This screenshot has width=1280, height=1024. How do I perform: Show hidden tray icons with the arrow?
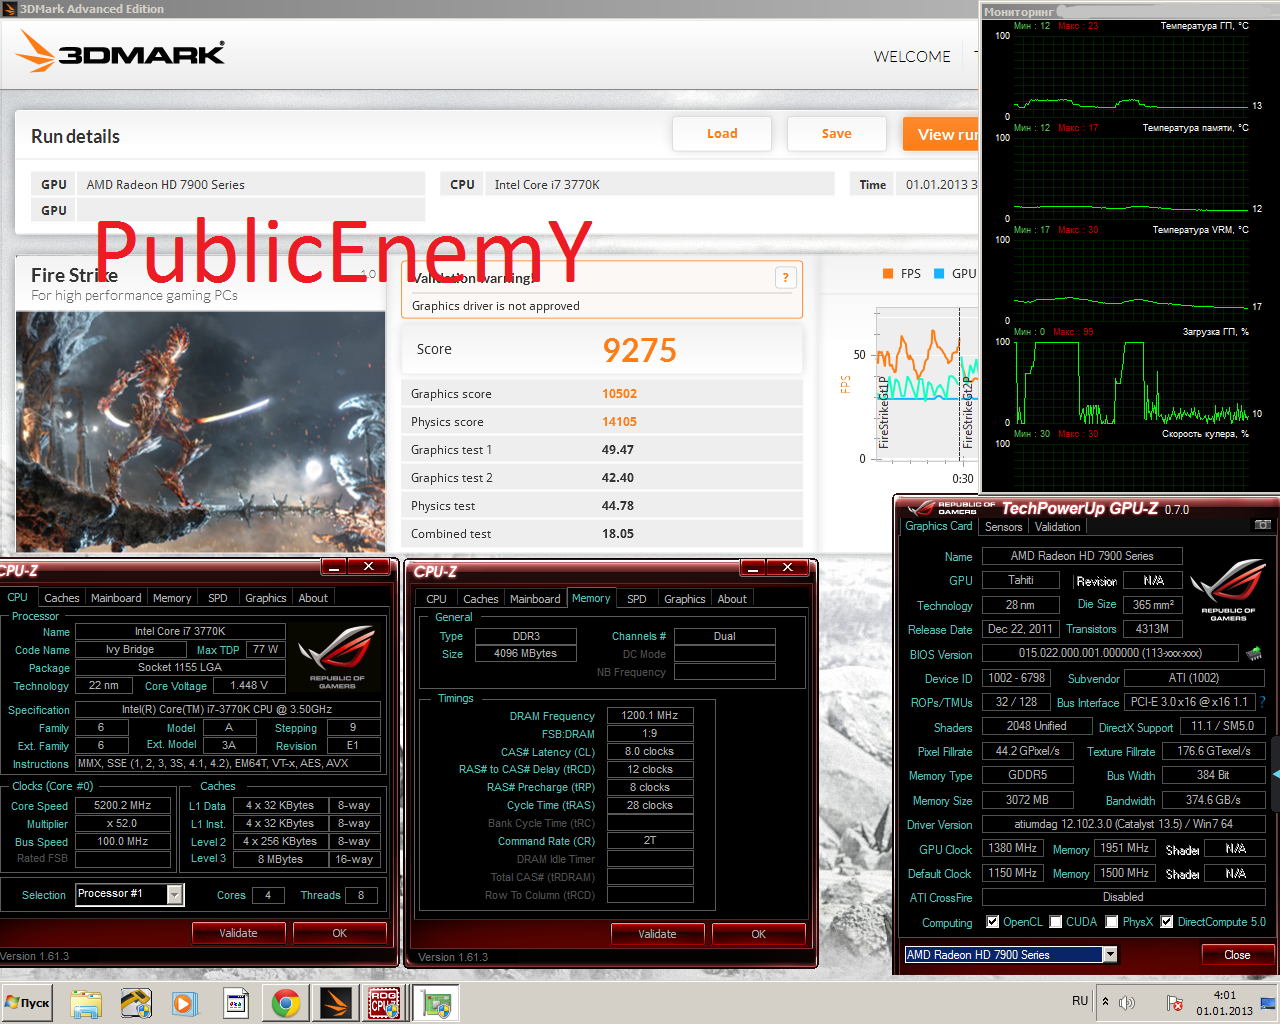tap(1105, 1001)
